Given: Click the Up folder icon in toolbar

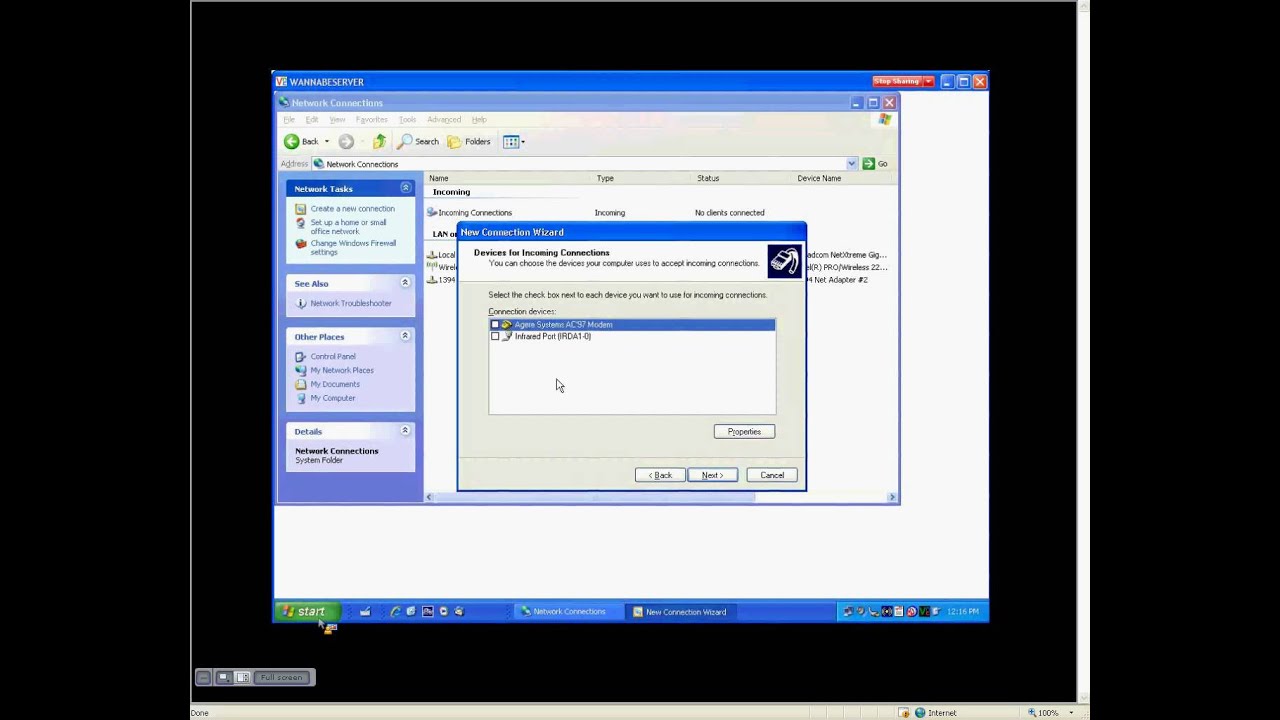Looking at the screenshot, I should 379,142.
